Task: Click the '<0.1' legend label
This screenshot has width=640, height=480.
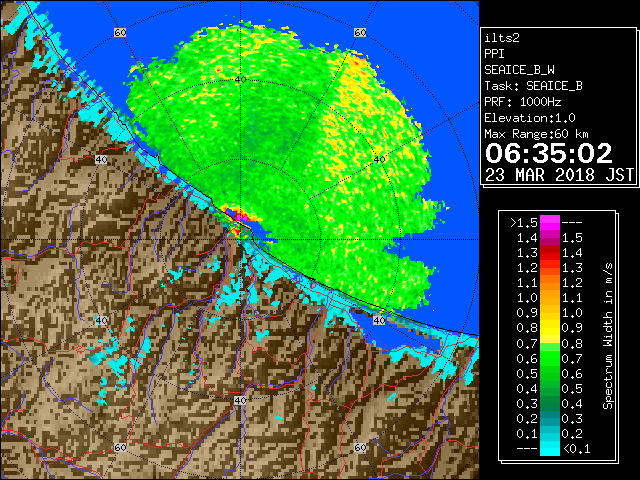Action: (577, 449)
